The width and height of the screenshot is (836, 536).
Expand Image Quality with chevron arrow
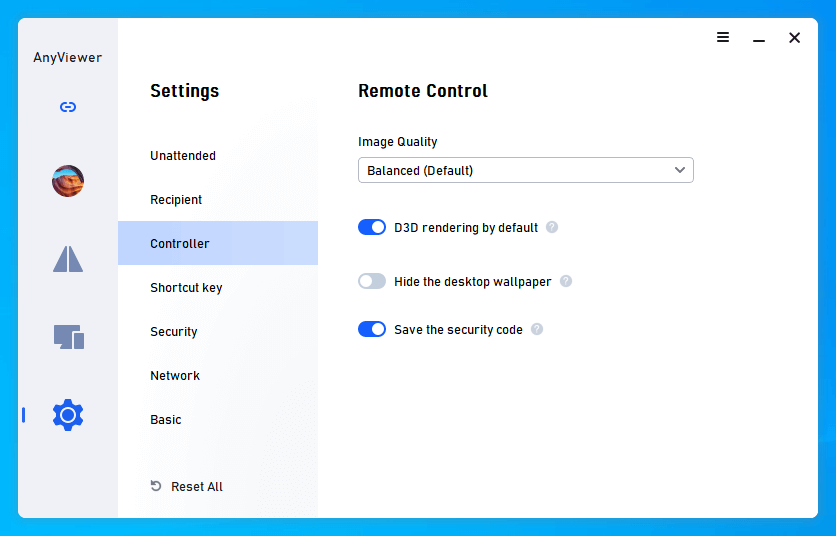pyautogui.click(x=680, y=170)
